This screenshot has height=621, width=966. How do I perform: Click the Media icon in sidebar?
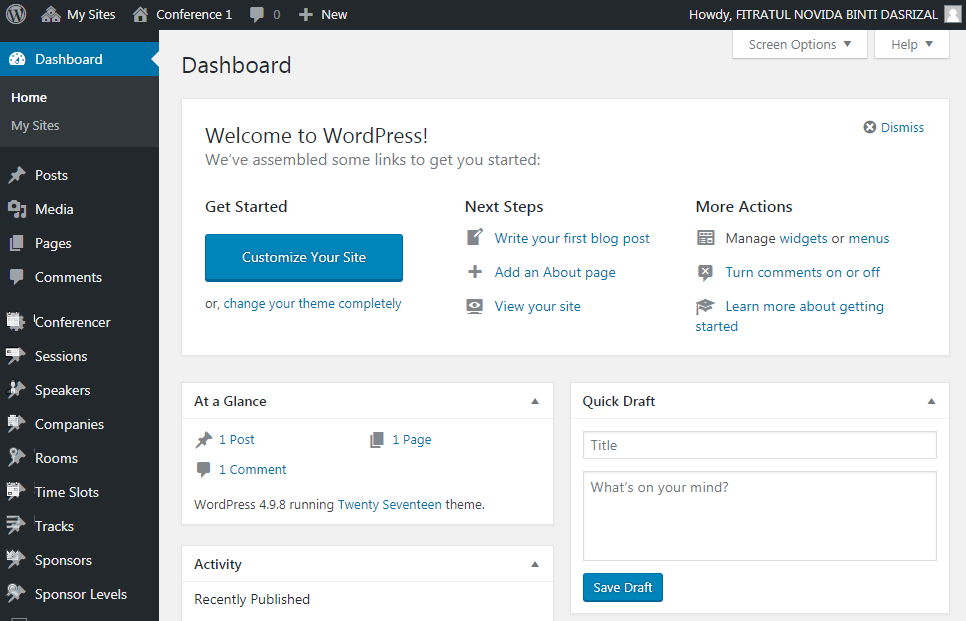[17, 209]
